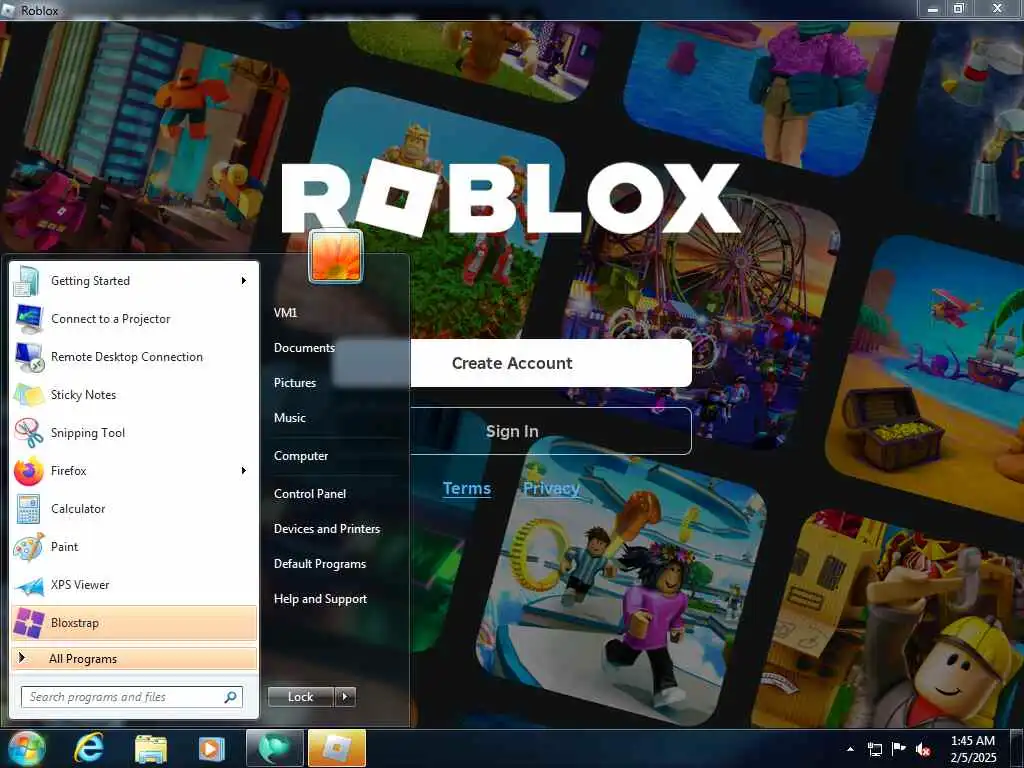
Task: Open Action Center flag icon
Action: pos(899,749)
